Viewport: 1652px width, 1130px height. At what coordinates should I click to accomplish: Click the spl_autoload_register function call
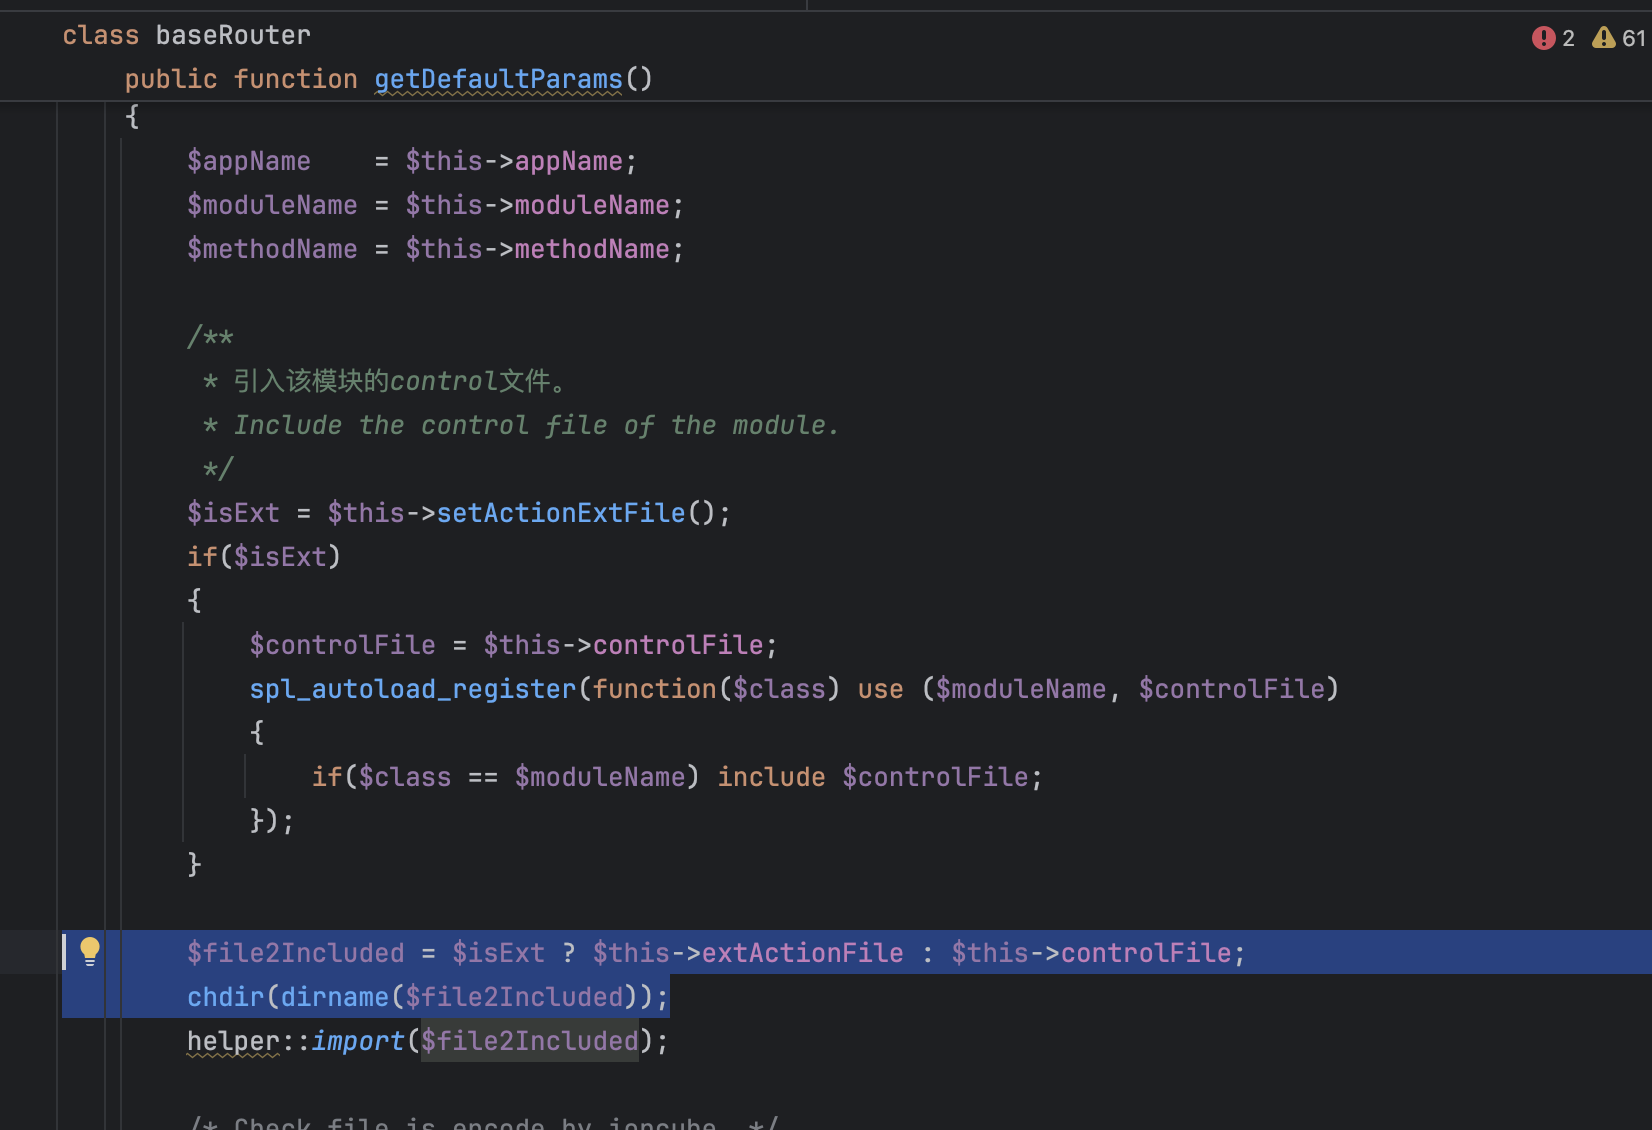(x=412, y=689)
